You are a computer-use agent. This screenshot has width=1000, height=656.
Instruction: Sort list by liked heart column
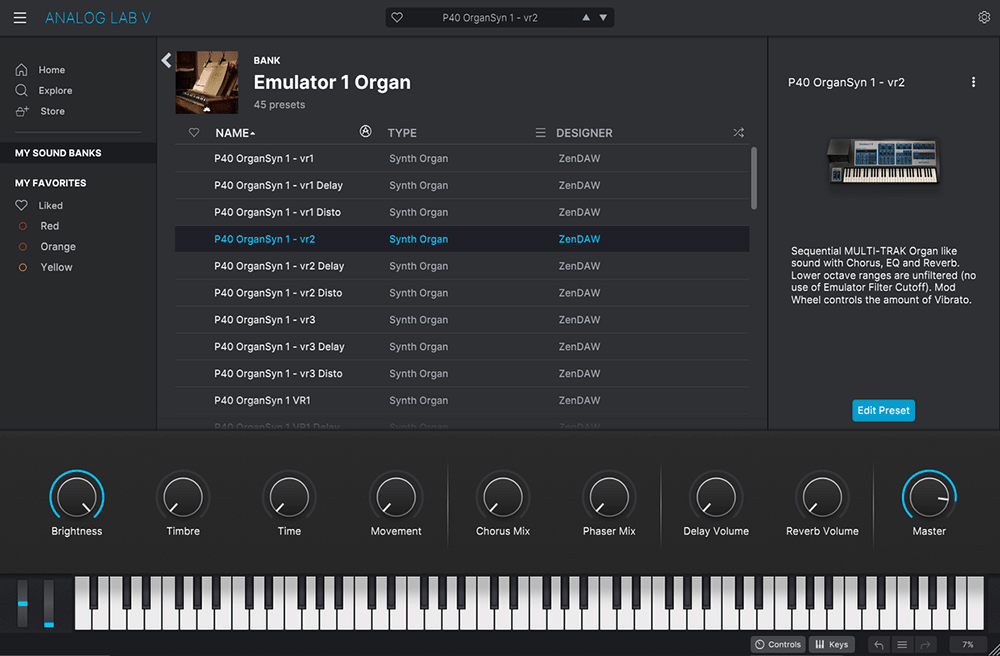(x=194, y=133)
